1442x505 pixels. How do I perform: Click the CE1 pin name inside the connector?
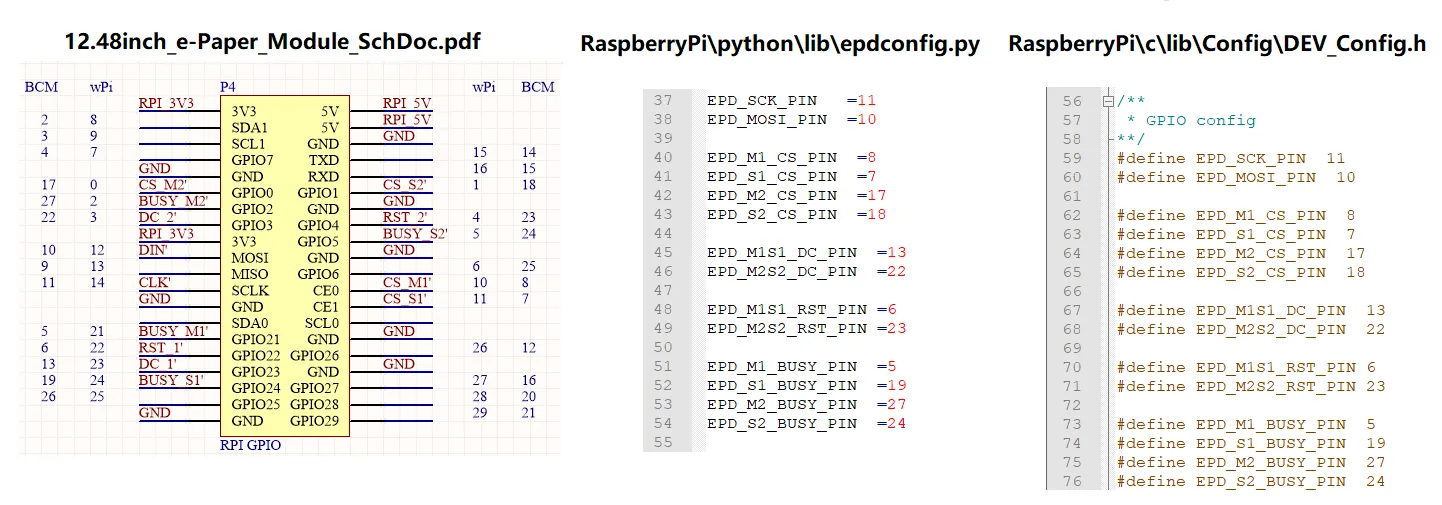(326, 307)
